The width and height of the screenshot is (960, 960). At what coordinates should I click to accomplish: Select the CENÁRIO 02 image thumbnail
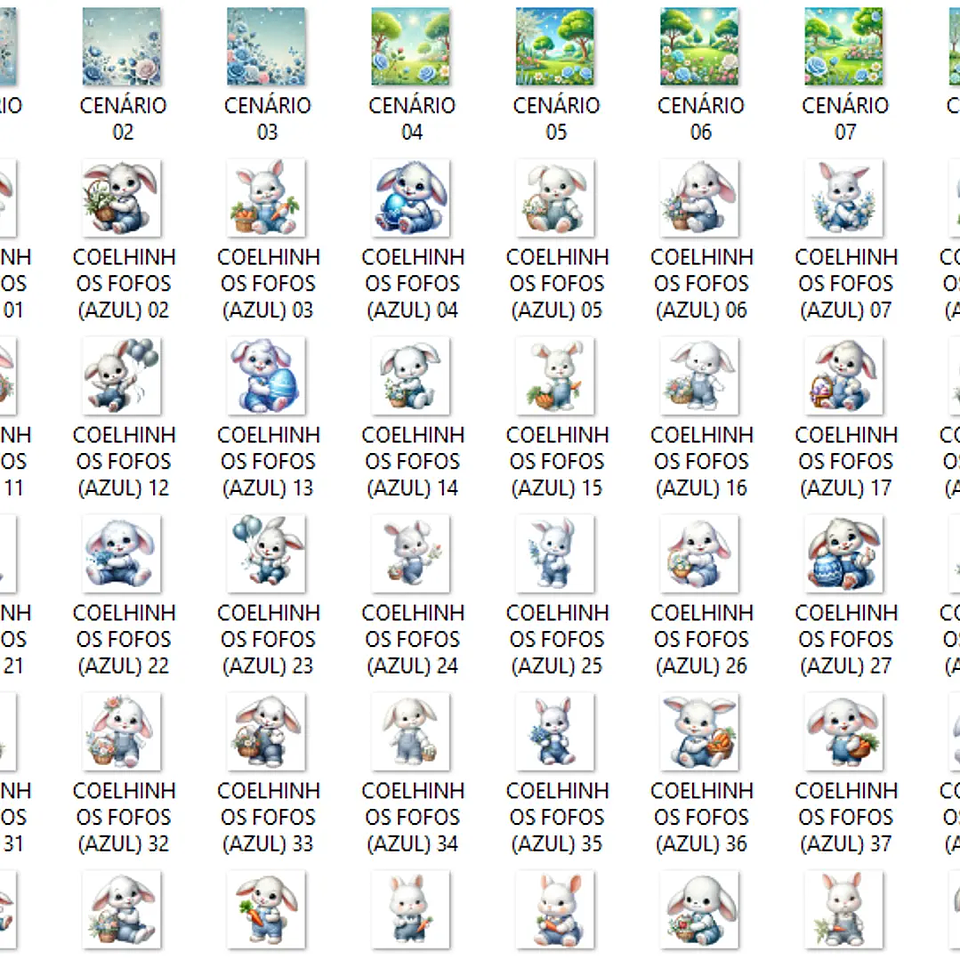click(x=122, y=47)
